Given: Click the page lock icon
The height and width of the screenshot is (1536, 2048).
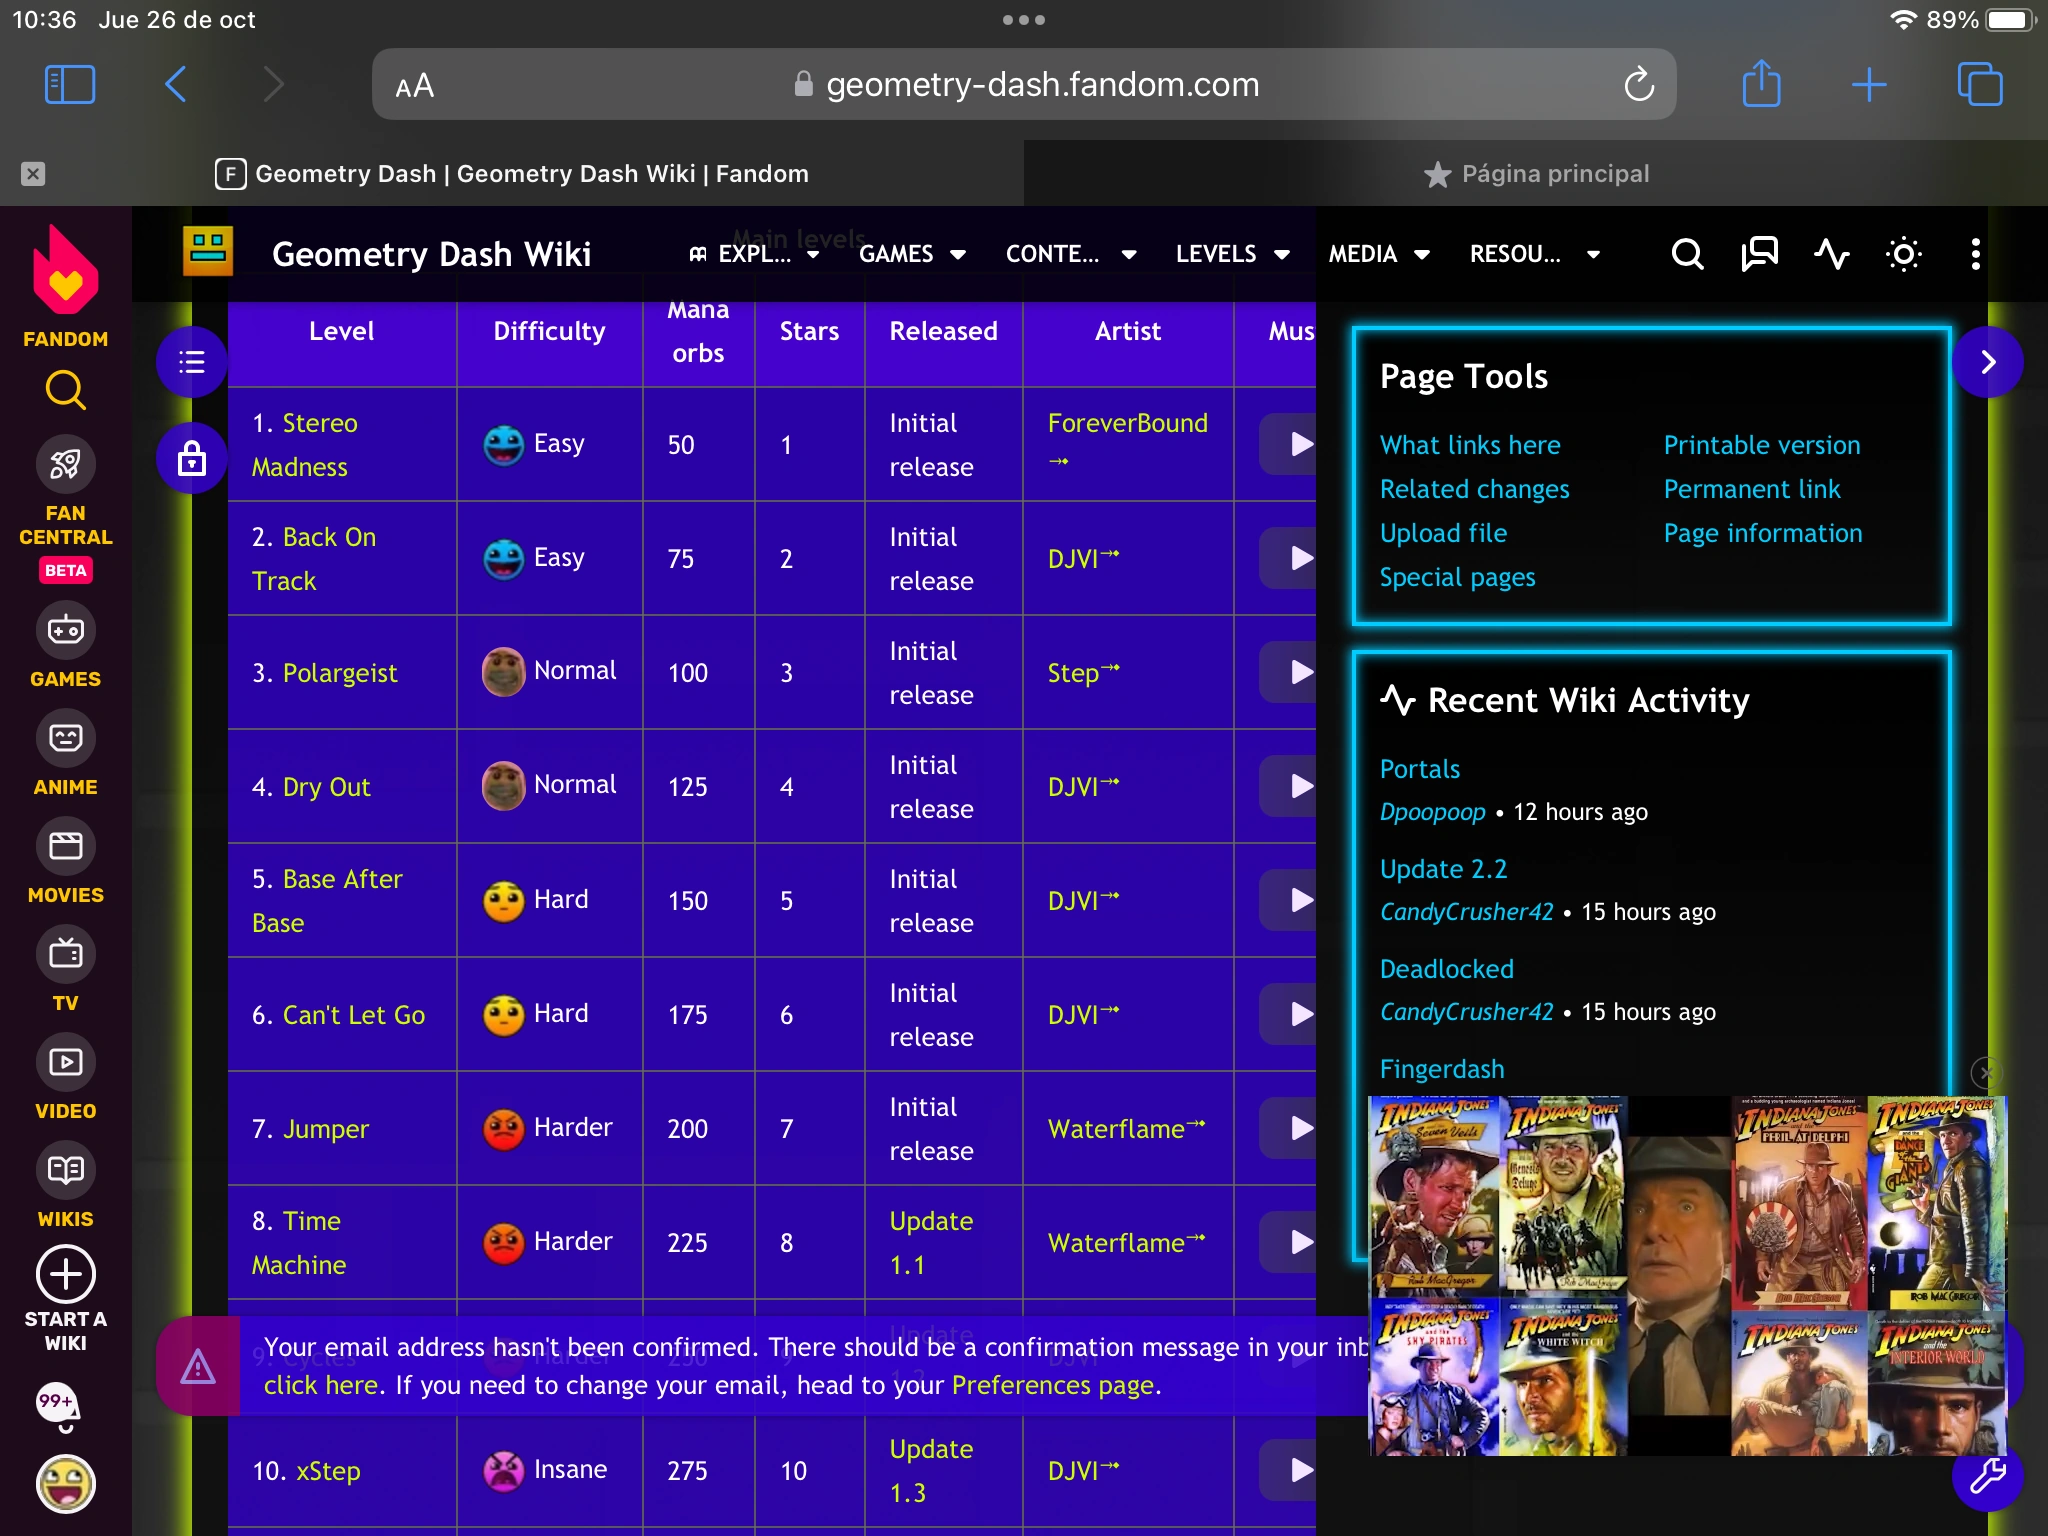Looking at the screenshot, I should [x=191, y=459].
